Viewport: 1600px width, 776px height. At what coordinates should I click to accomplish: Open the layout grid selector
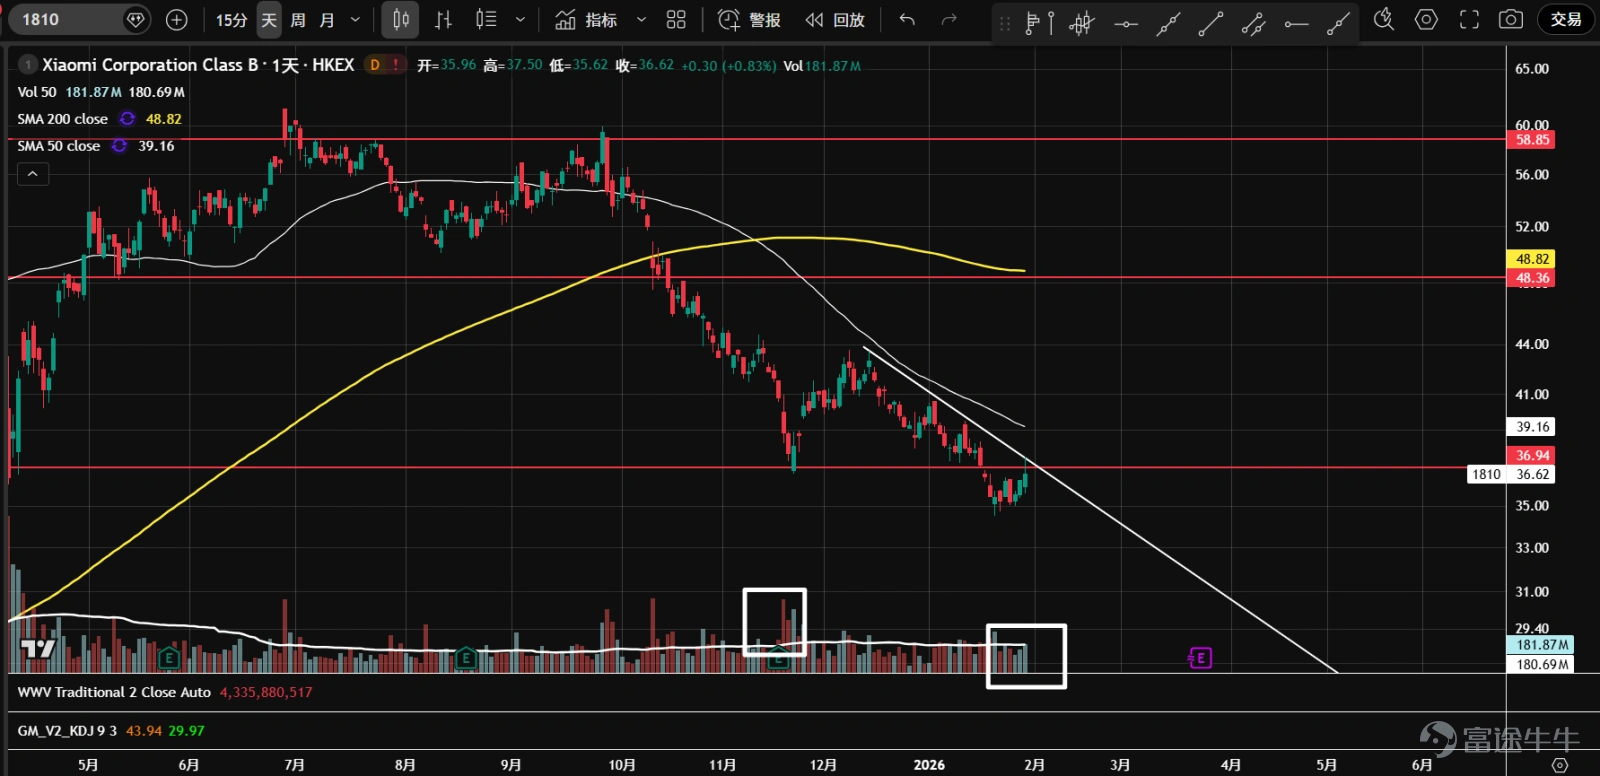click(676, 20)
